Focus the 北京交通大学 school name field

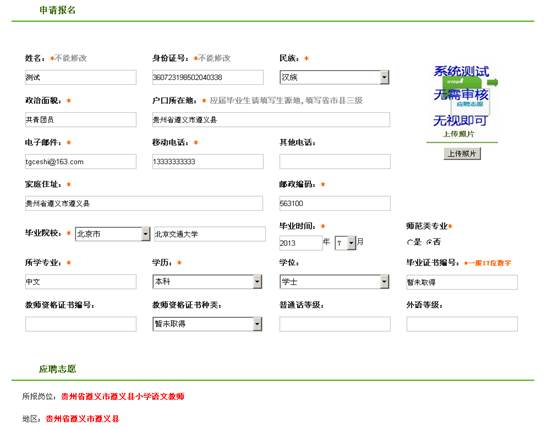pos(209,234)
